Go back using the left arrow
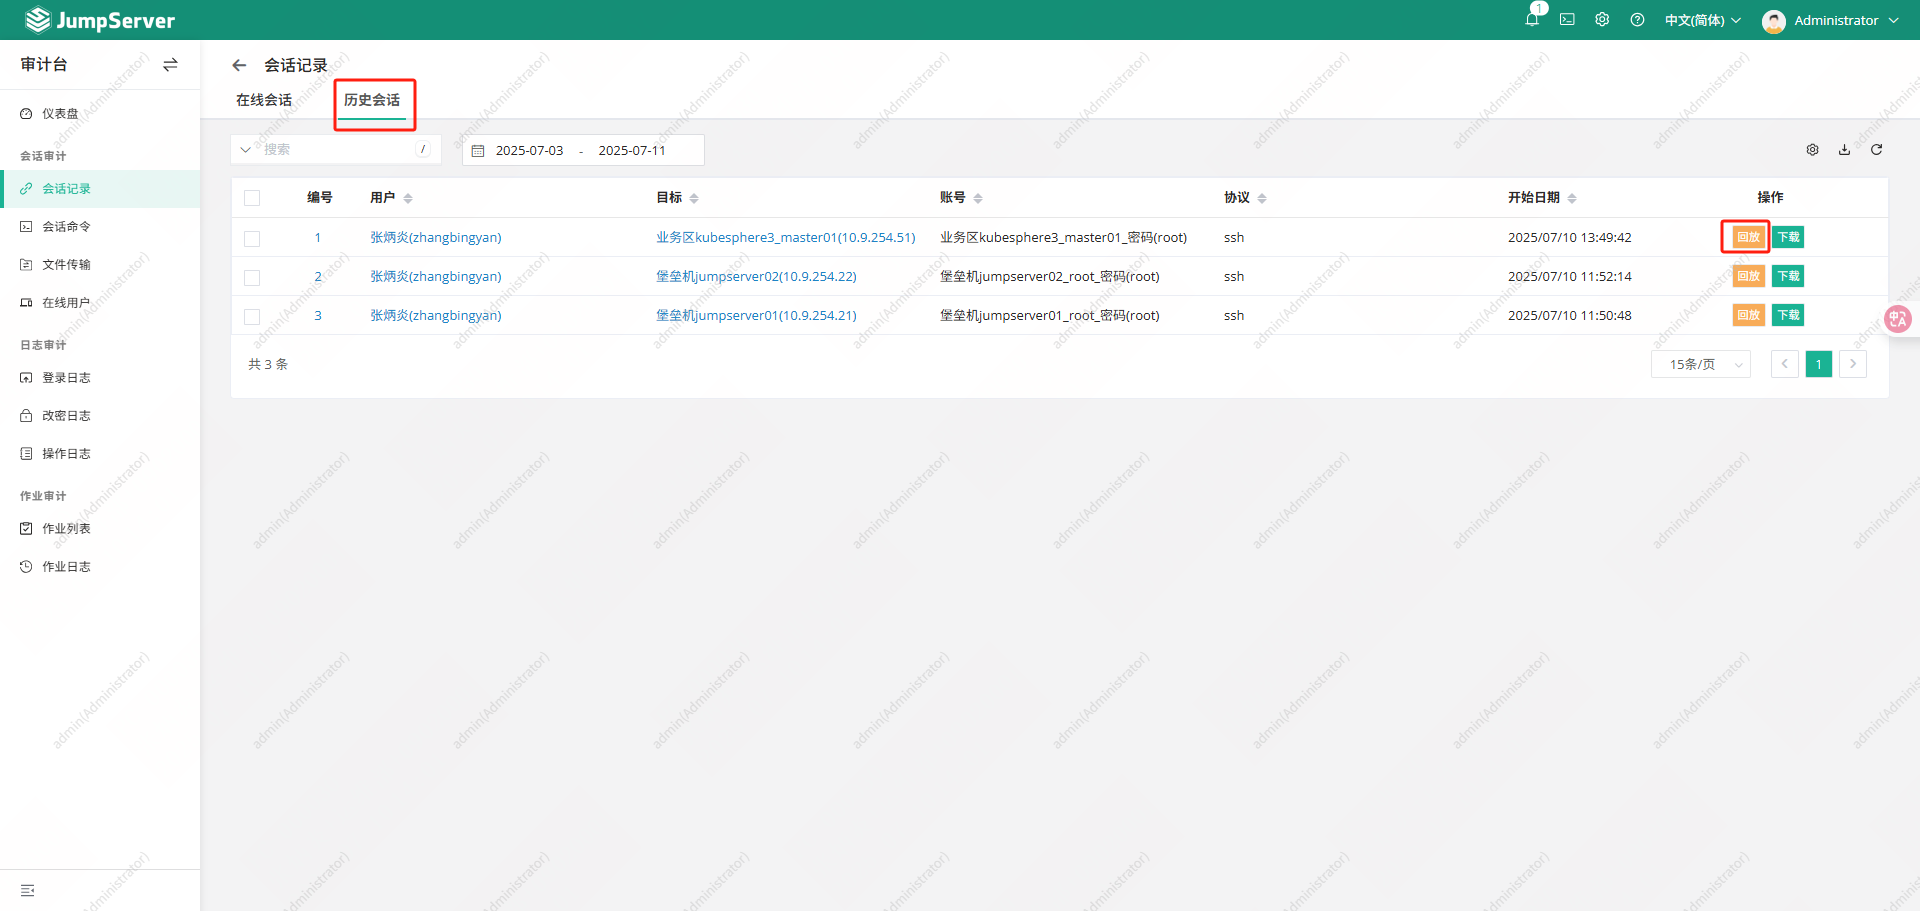The image size is (1920, 911). pos(239,65)
